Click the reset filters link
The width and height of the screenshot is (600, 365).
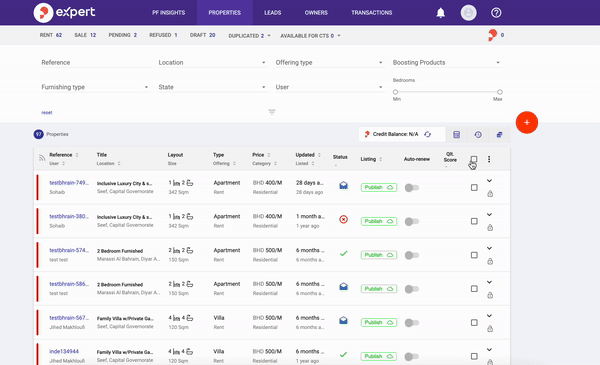click(47, 112)
